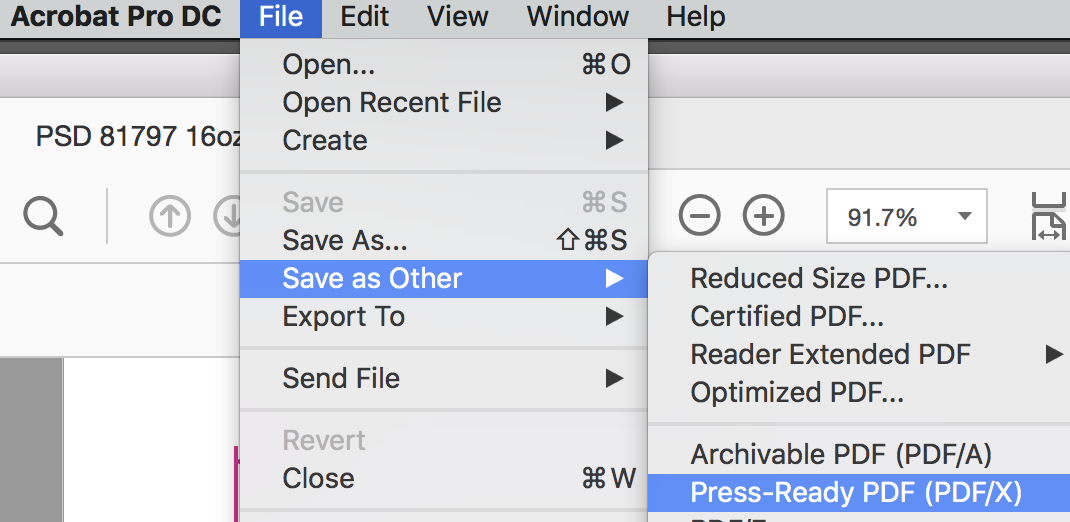The image size is (1070, 522).
Task: Open the Window menu
Action: (x=578, y=17)
